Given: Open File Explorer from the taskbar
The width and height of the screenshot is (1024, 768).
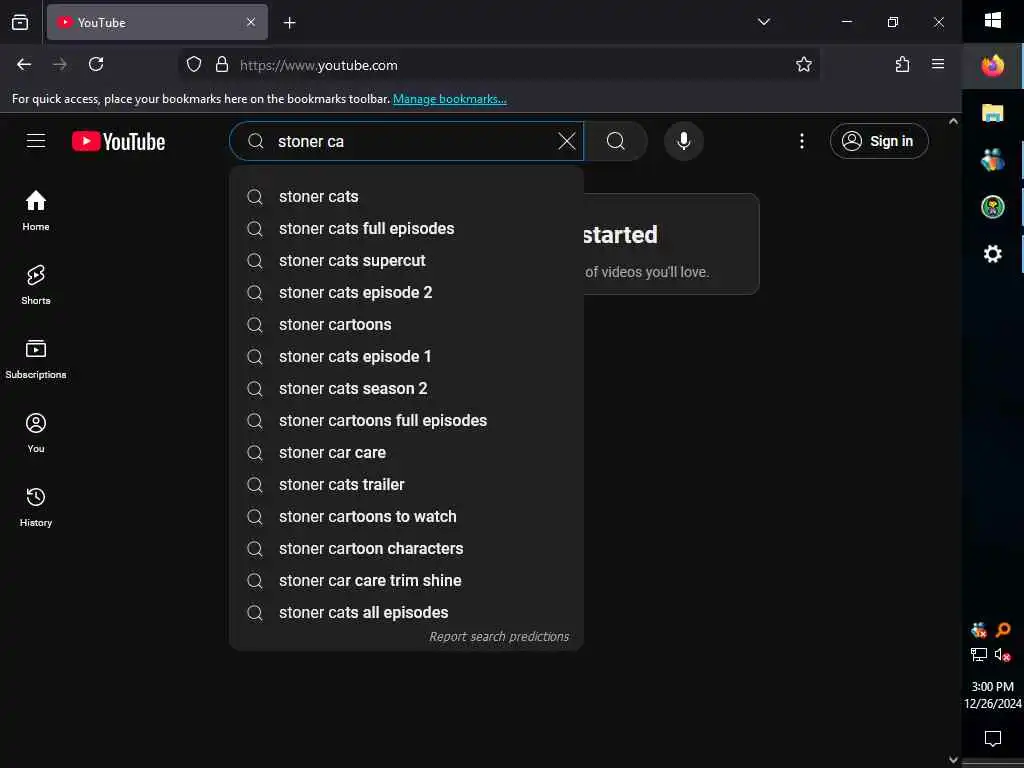Looking at the screenshot, I should (993, 113).
